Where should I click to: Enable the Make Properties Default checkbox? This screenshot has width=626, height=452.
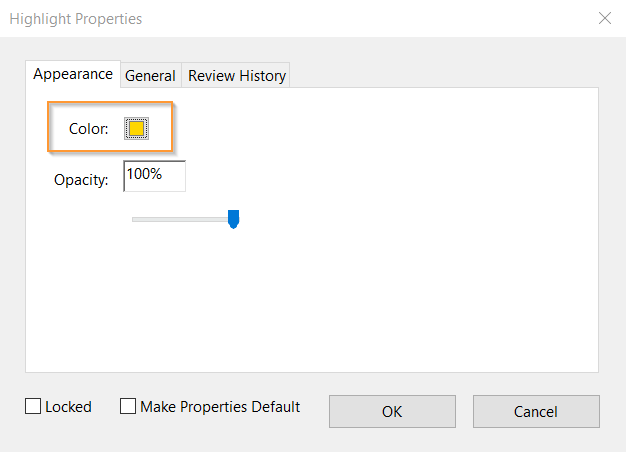pos(128,406)
